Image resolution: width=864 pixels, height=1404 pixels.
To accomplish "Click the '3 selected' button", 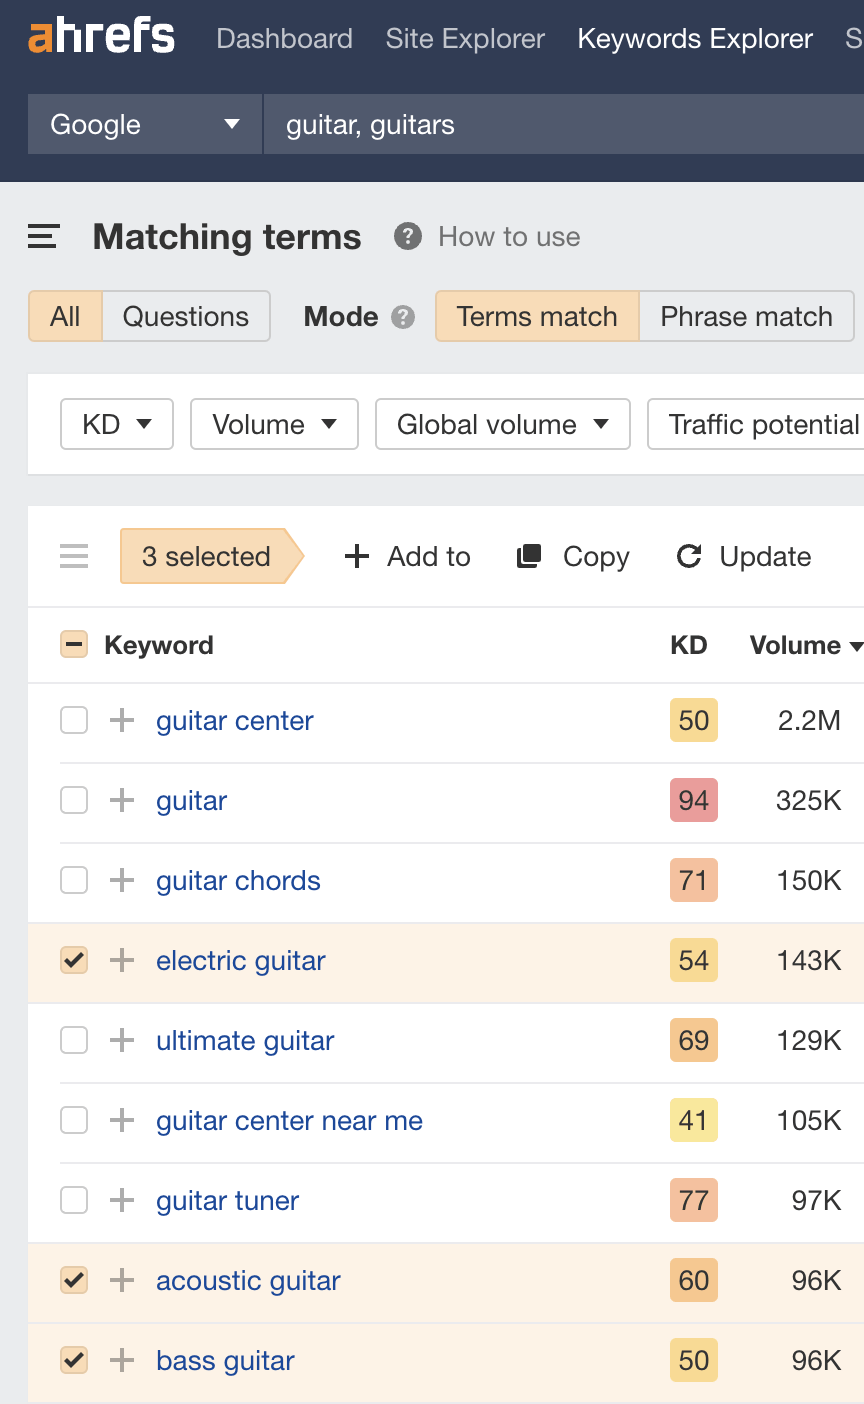I will coord(207,557).
